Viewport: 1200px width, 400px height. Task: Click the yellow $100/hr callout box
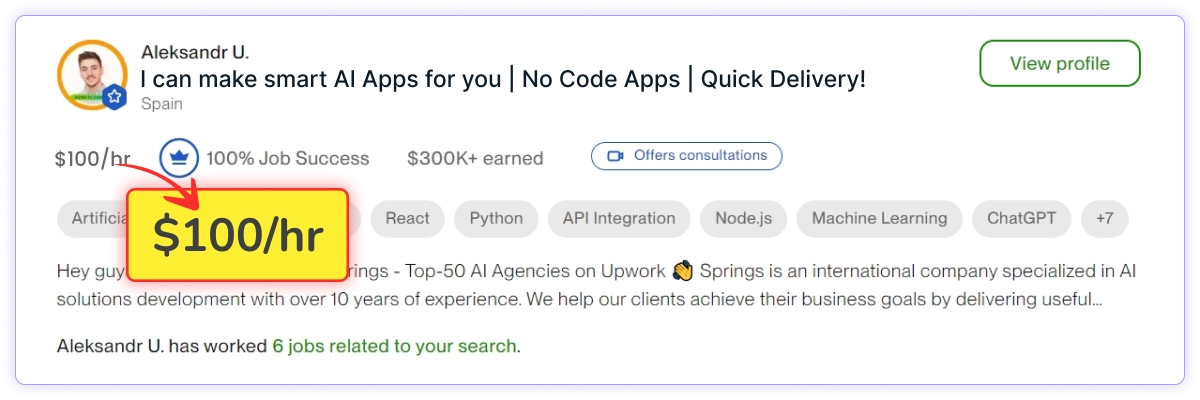coord(238,233)
